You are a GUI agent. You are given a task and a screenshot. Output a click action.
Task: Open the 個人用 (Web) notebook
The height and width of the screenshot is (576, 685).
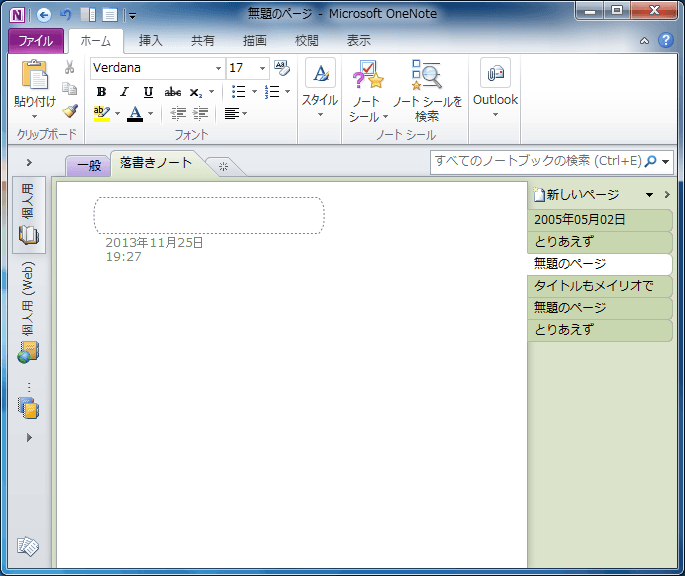(29, 313)
